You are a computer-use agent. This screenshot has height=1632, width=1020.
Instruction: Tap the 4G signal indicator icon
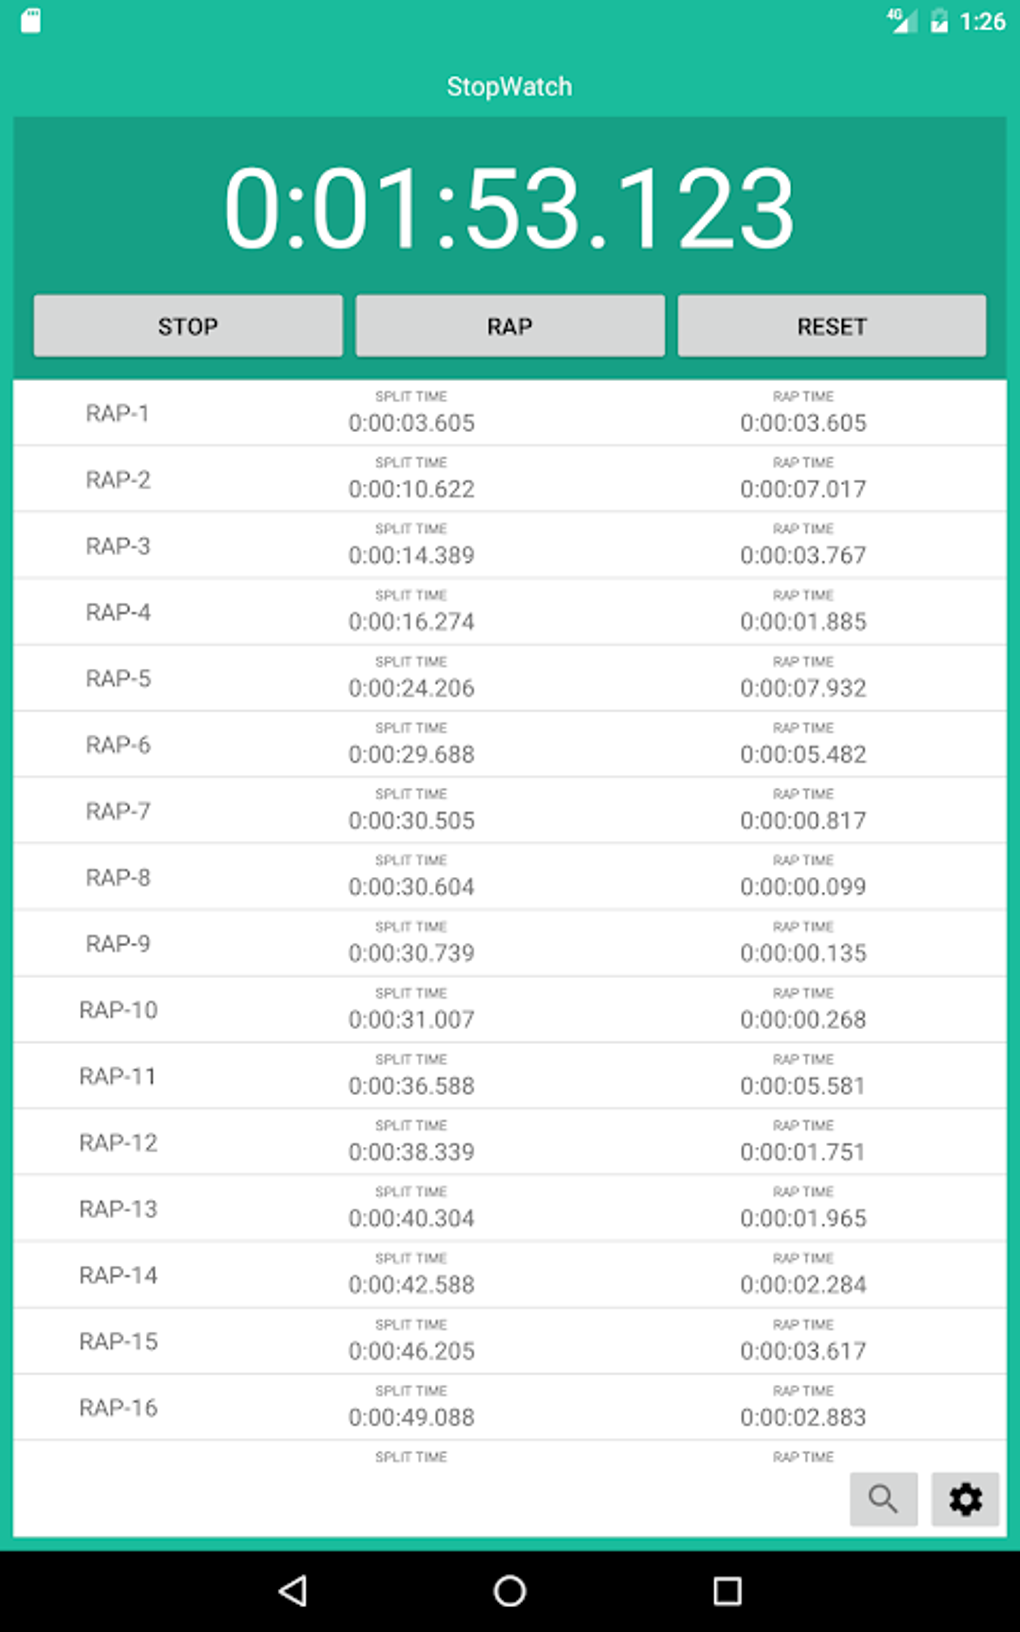(901, 20)
